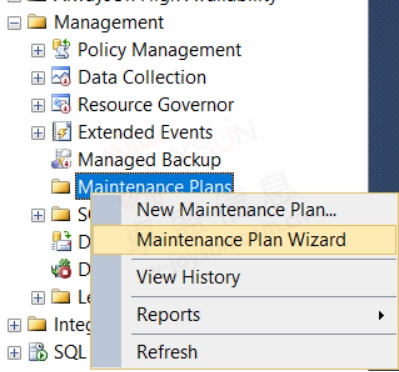The image size is (399, 372).
Task: Click the Management folder icon
Action: click(x=37, y=22)
